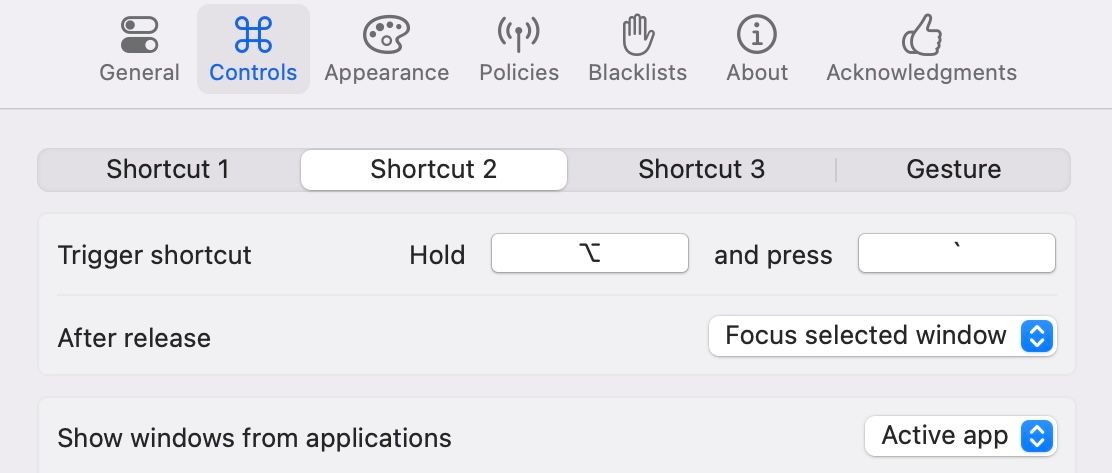Viewport: 1112px width, 473px height.
Task: Click the Blacklists label in toolbar
Action: [637, 73]
